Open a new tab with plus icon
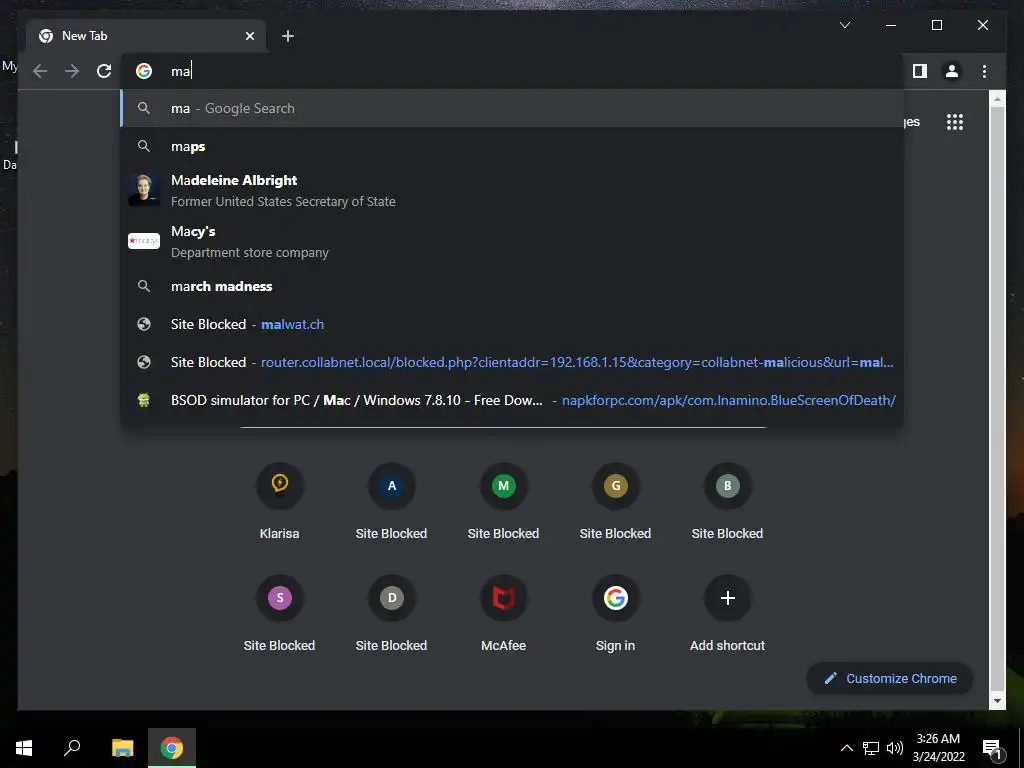Image resolution: width=1024 pixels, height=768 pixels. pyautogui.click(x=287, y=36)
